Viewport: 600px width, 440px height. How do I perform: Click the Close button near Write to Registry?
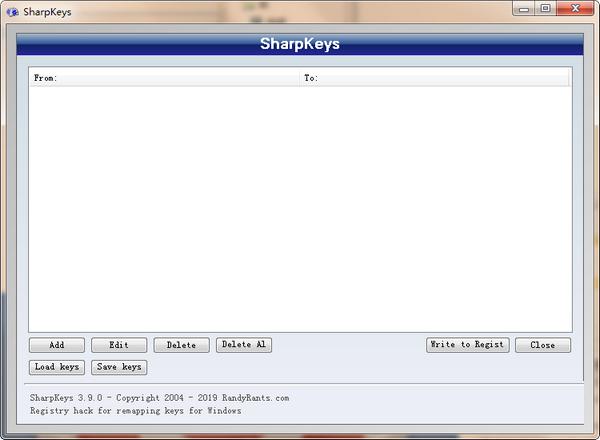pyautogui.click(x=543, y=345)
